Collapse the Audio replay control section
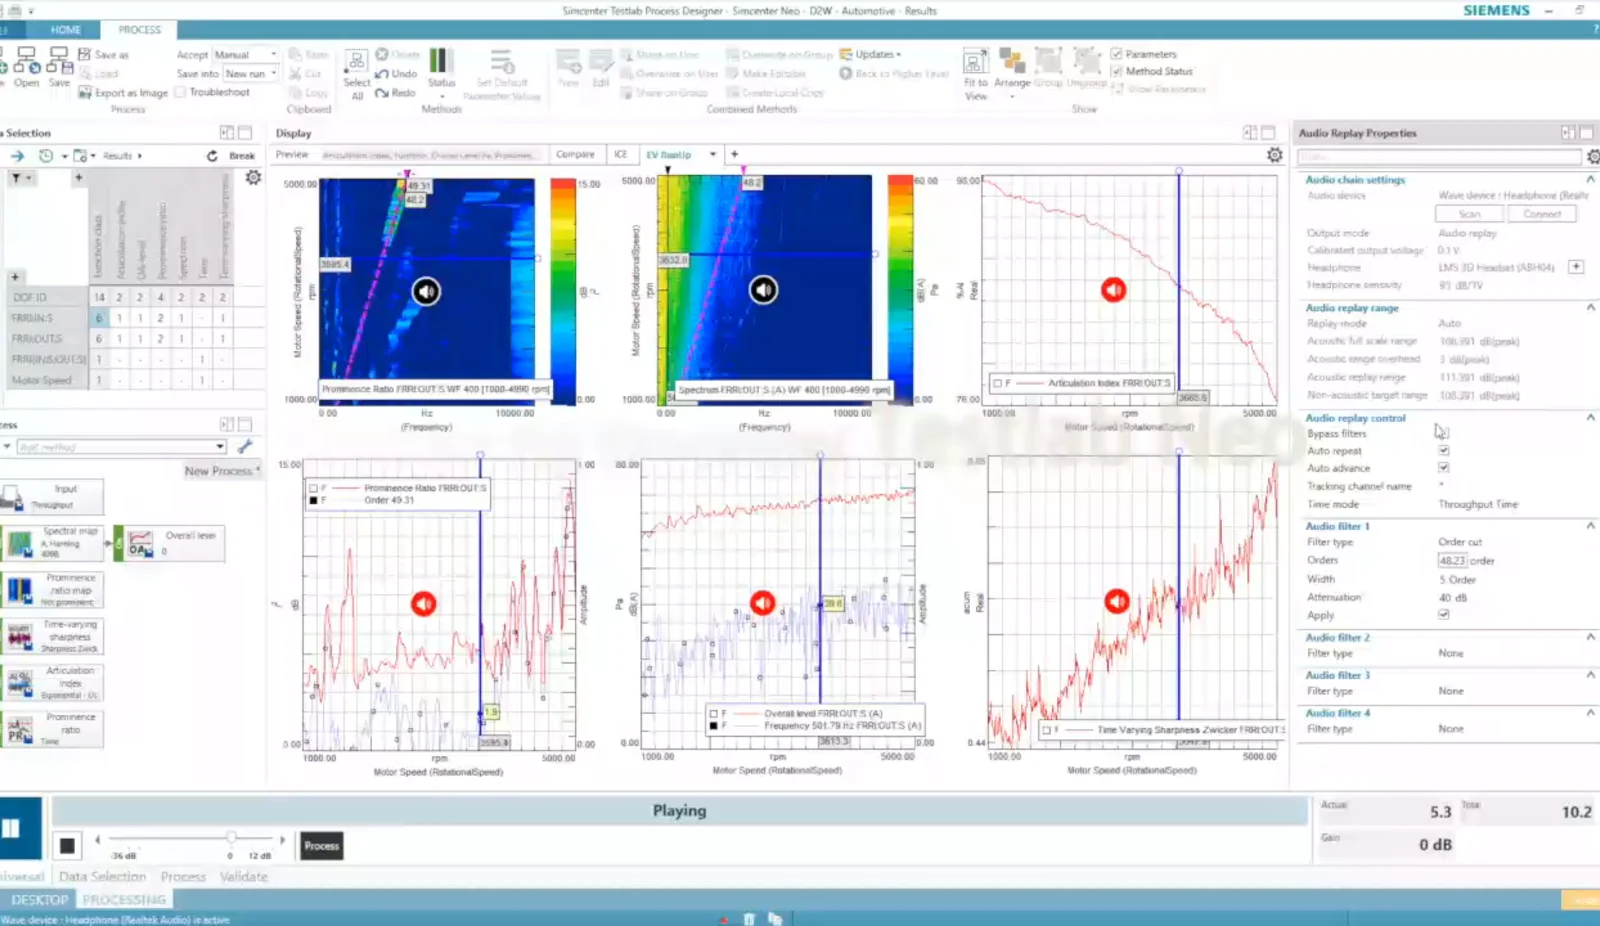The height and width of the screenshot is (926, 1600). (x=1590, y=418)
